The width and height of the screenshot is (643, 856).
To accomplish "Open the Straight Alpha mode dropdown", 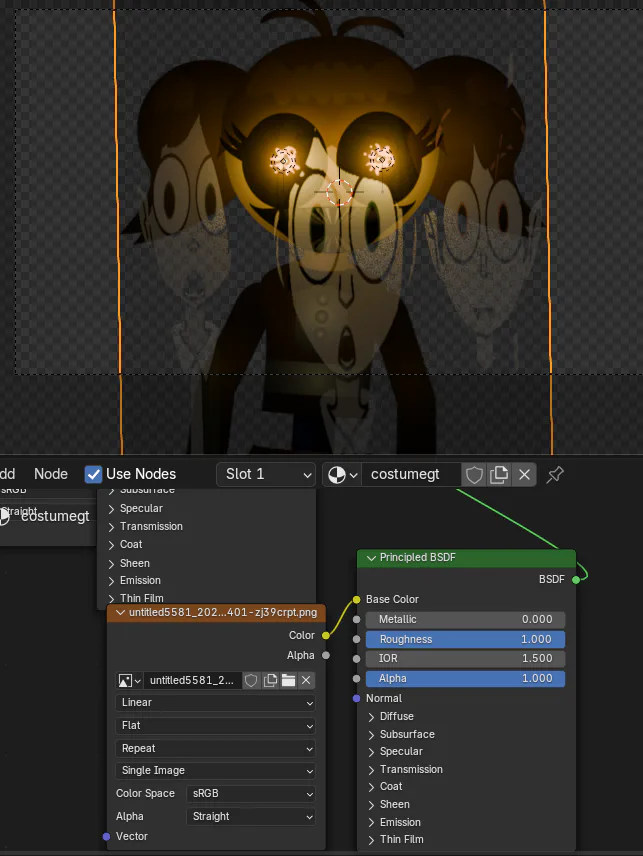I will point(251,817).
